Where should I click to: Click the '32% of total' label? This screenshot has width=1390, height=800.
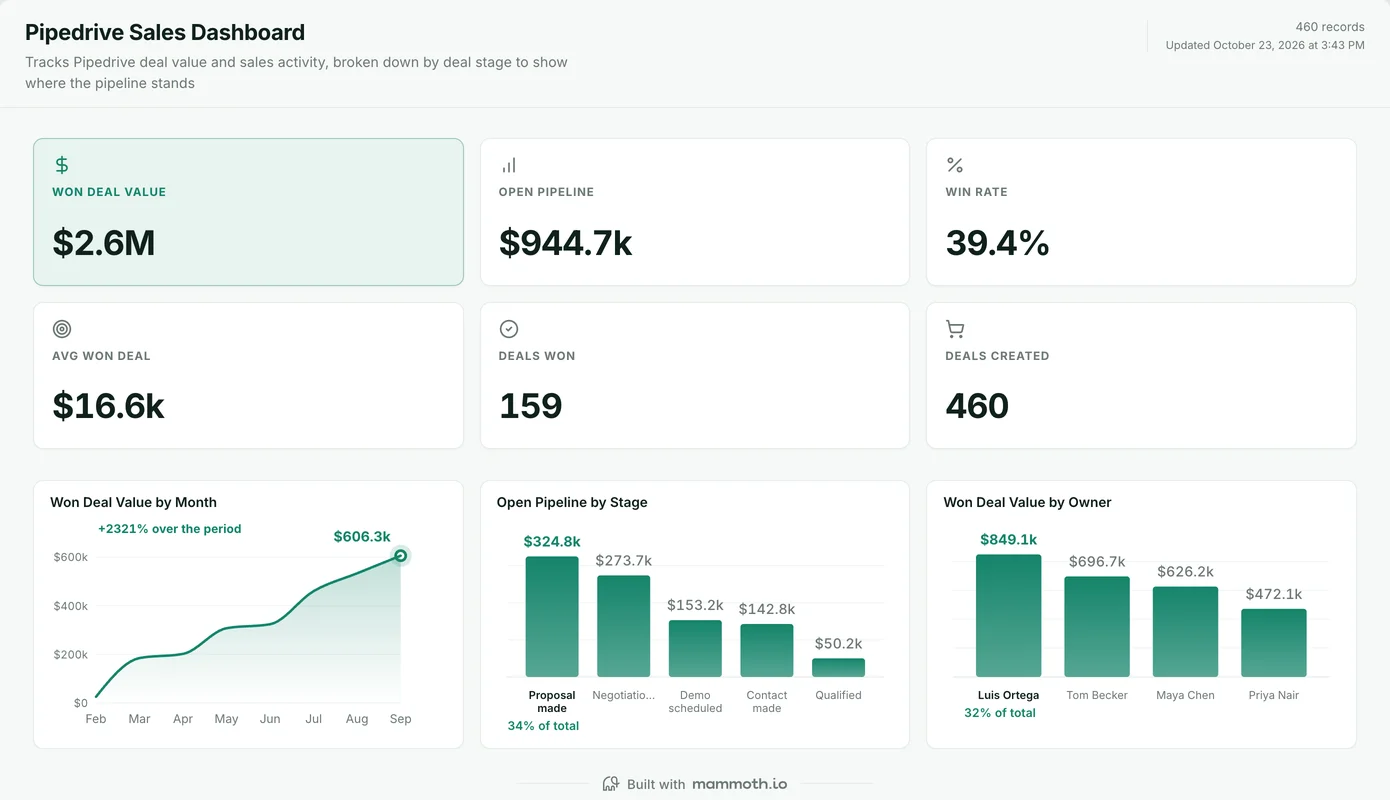[1000, 713]
